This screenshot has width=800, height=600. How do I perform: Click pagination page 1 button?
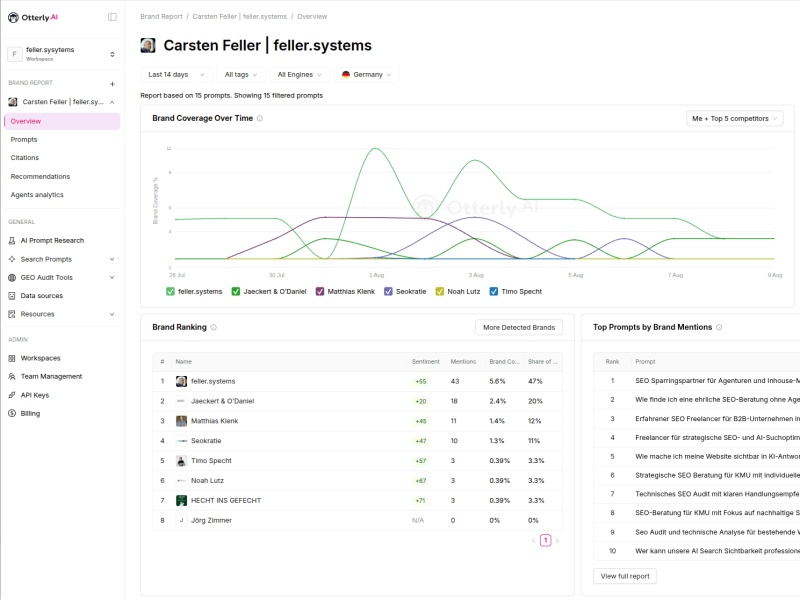pyautogui.click(x=545, y=540)
